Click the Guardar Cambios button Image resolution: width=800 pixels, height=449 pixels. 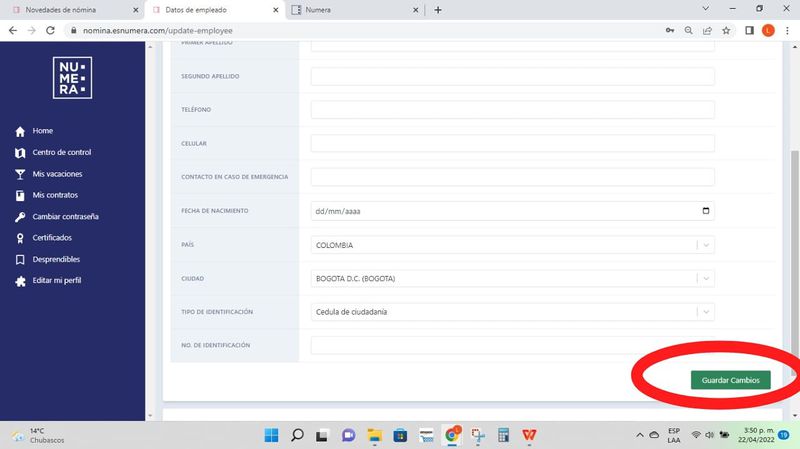pos(730,381)
